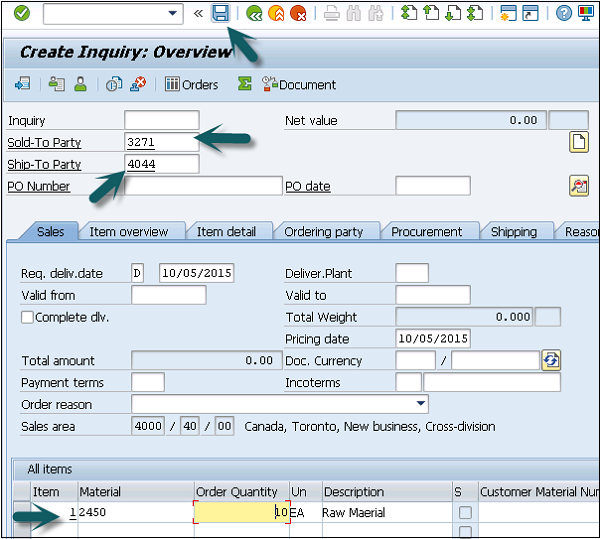600x539 pixels.
Task: Switch to the Item overview tab
Action: pos(129,232)
